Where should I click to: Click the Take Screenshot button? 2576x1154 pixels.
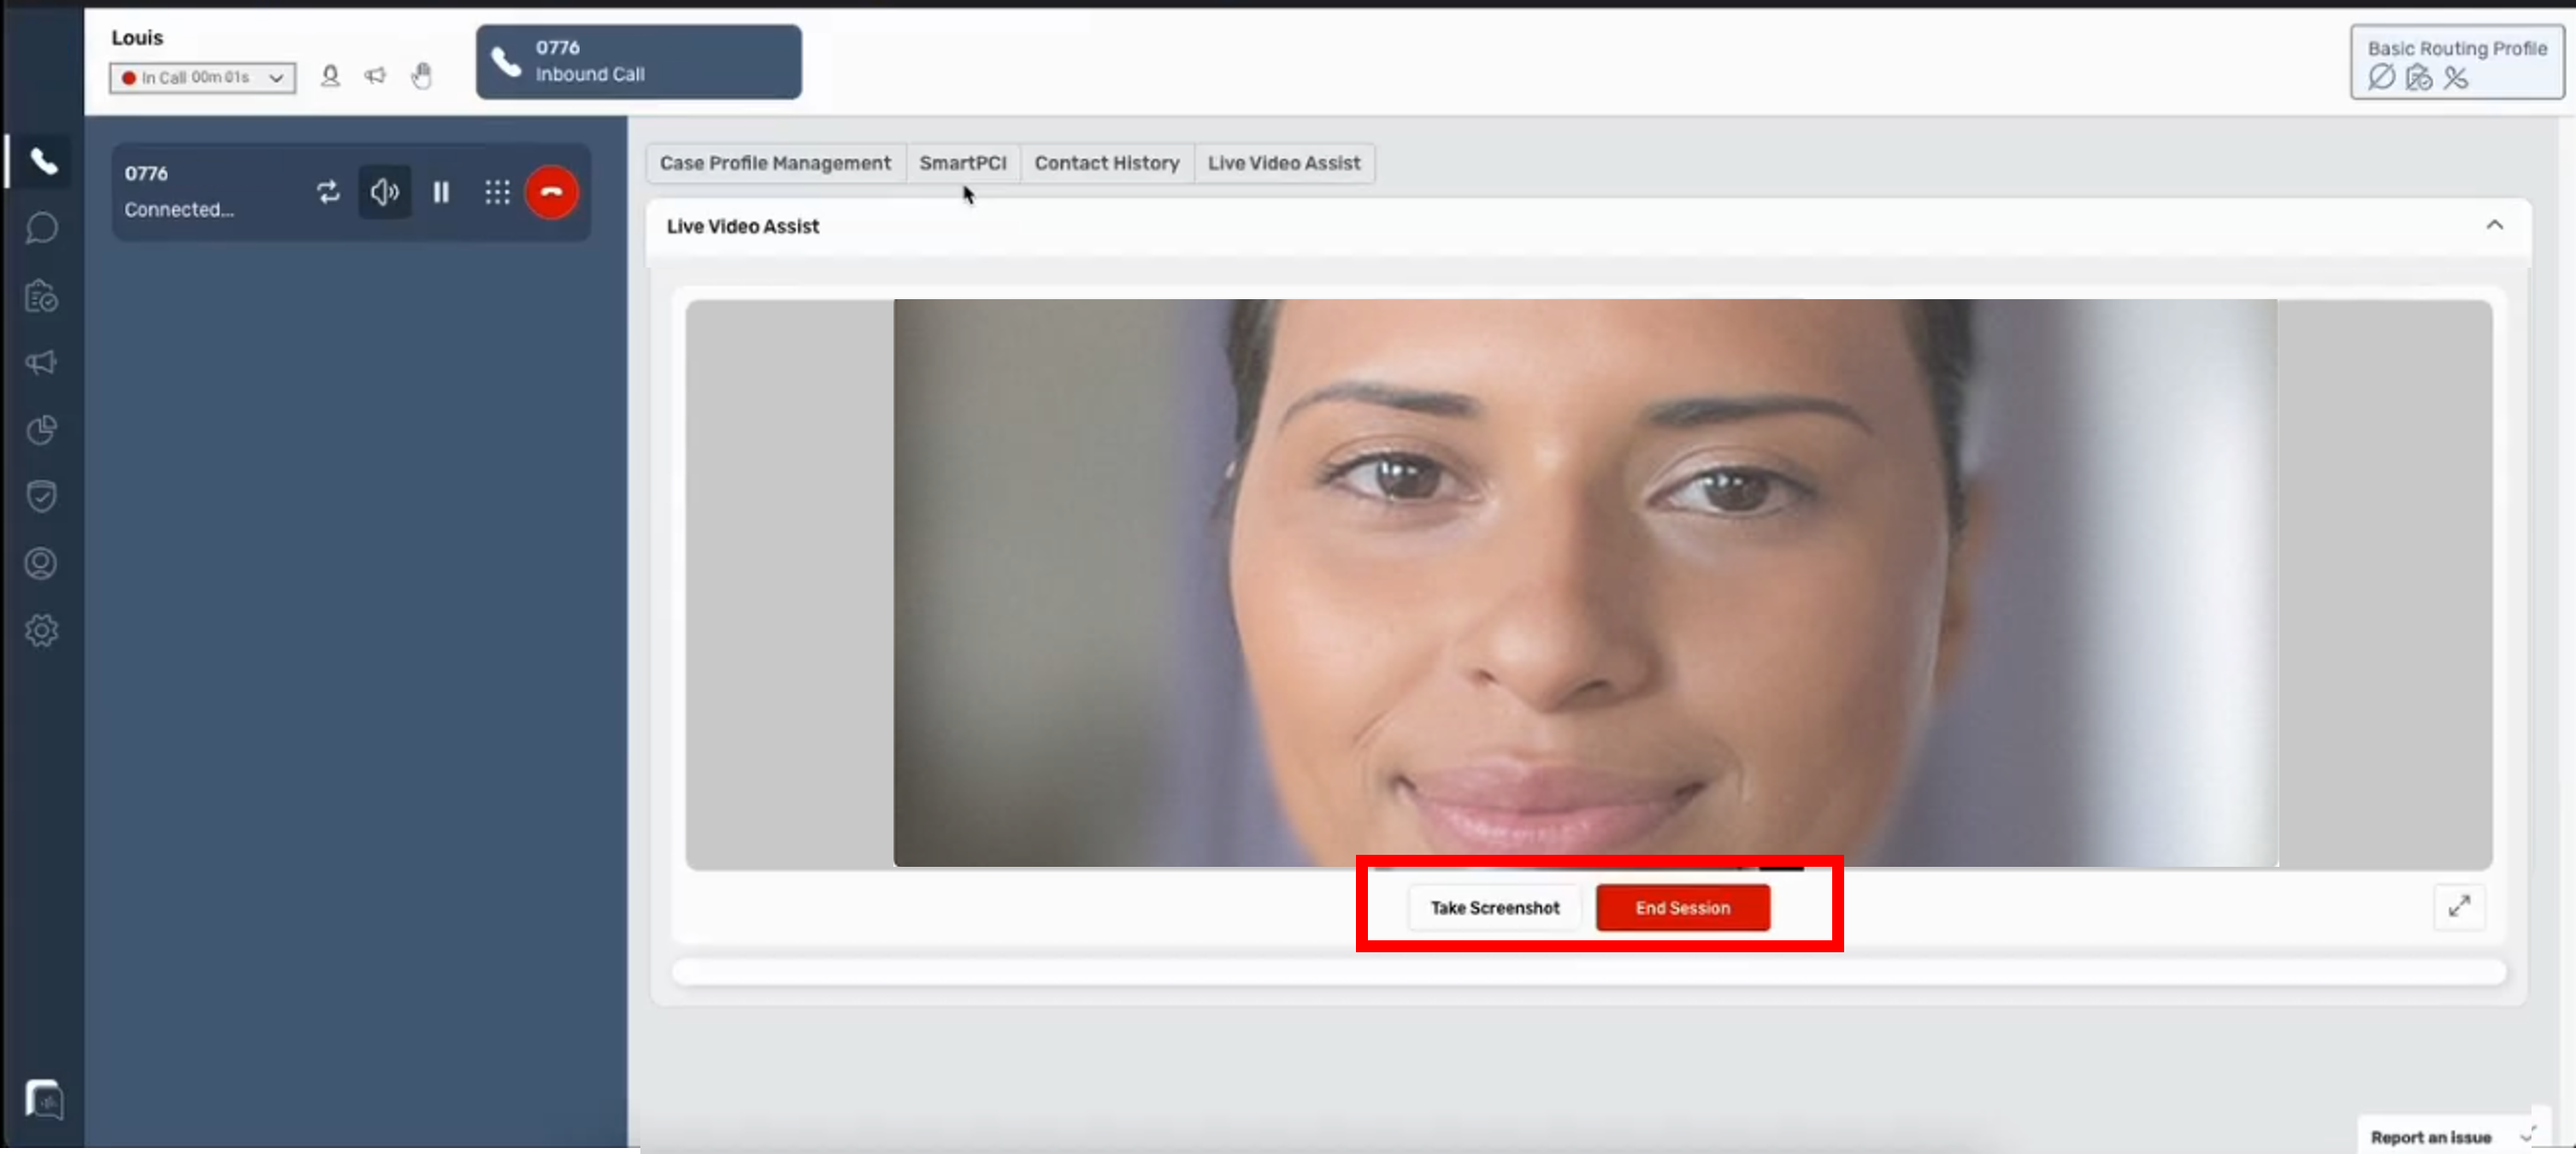(1494, 908)
